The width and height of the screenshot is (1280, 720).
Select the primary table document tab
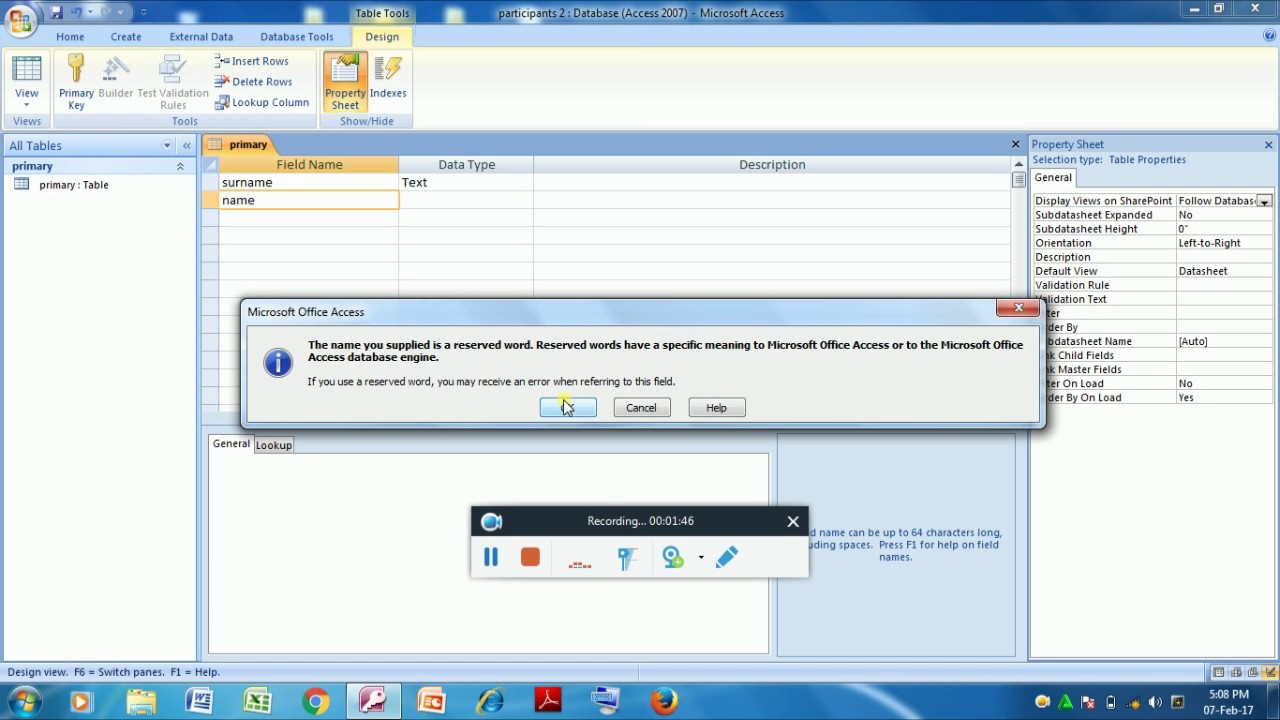(238, 145)
